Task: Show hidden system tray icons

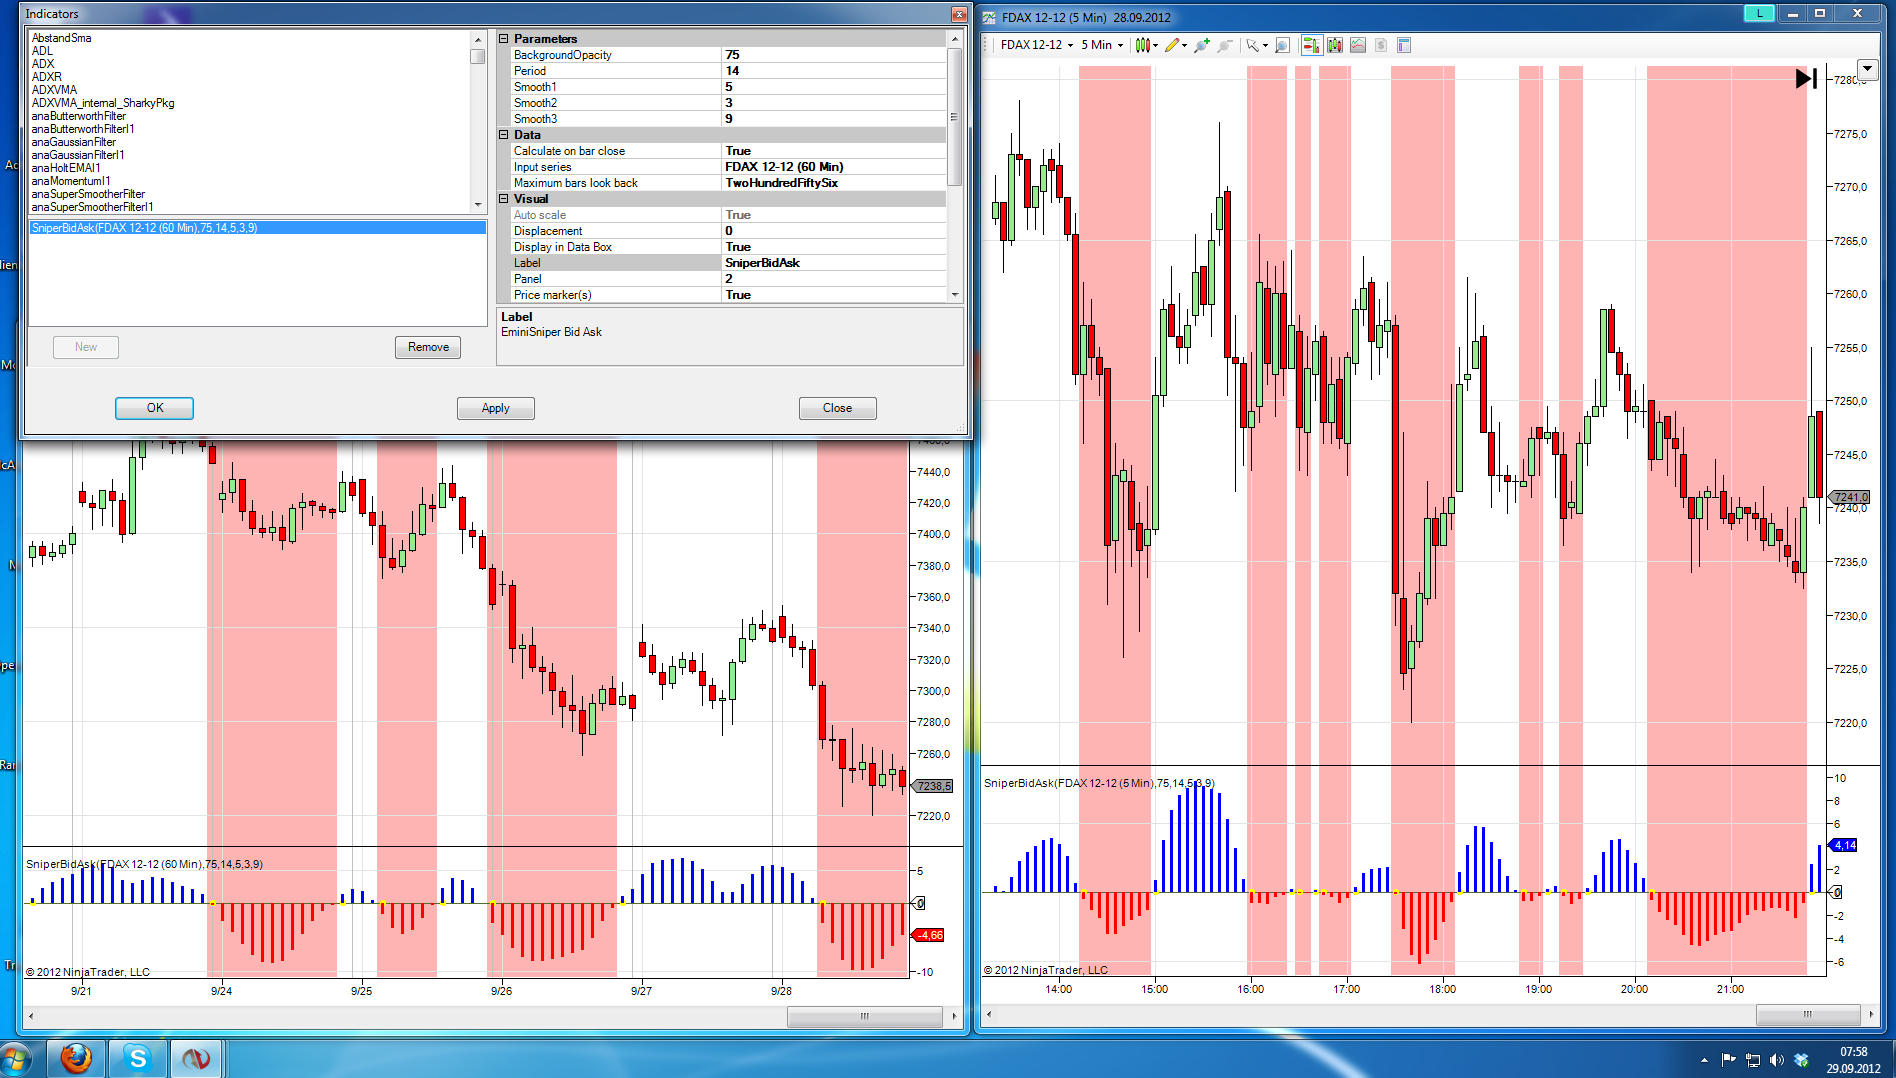Action: (1704, 1060)
